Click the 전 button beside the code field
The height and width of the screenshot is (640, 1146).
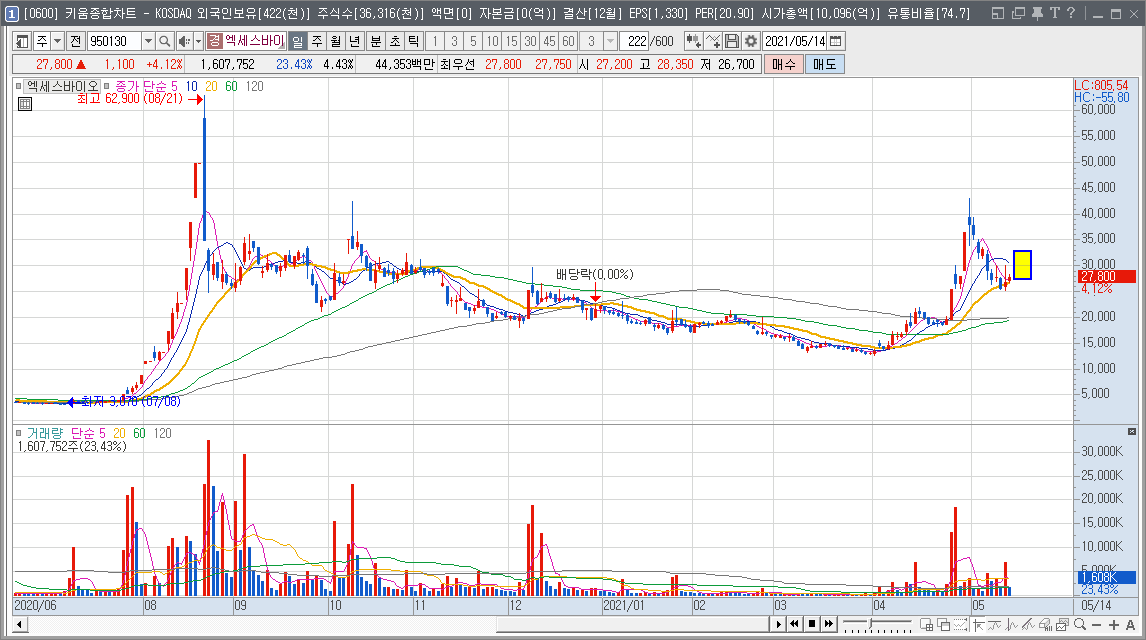tap(75, 42)
